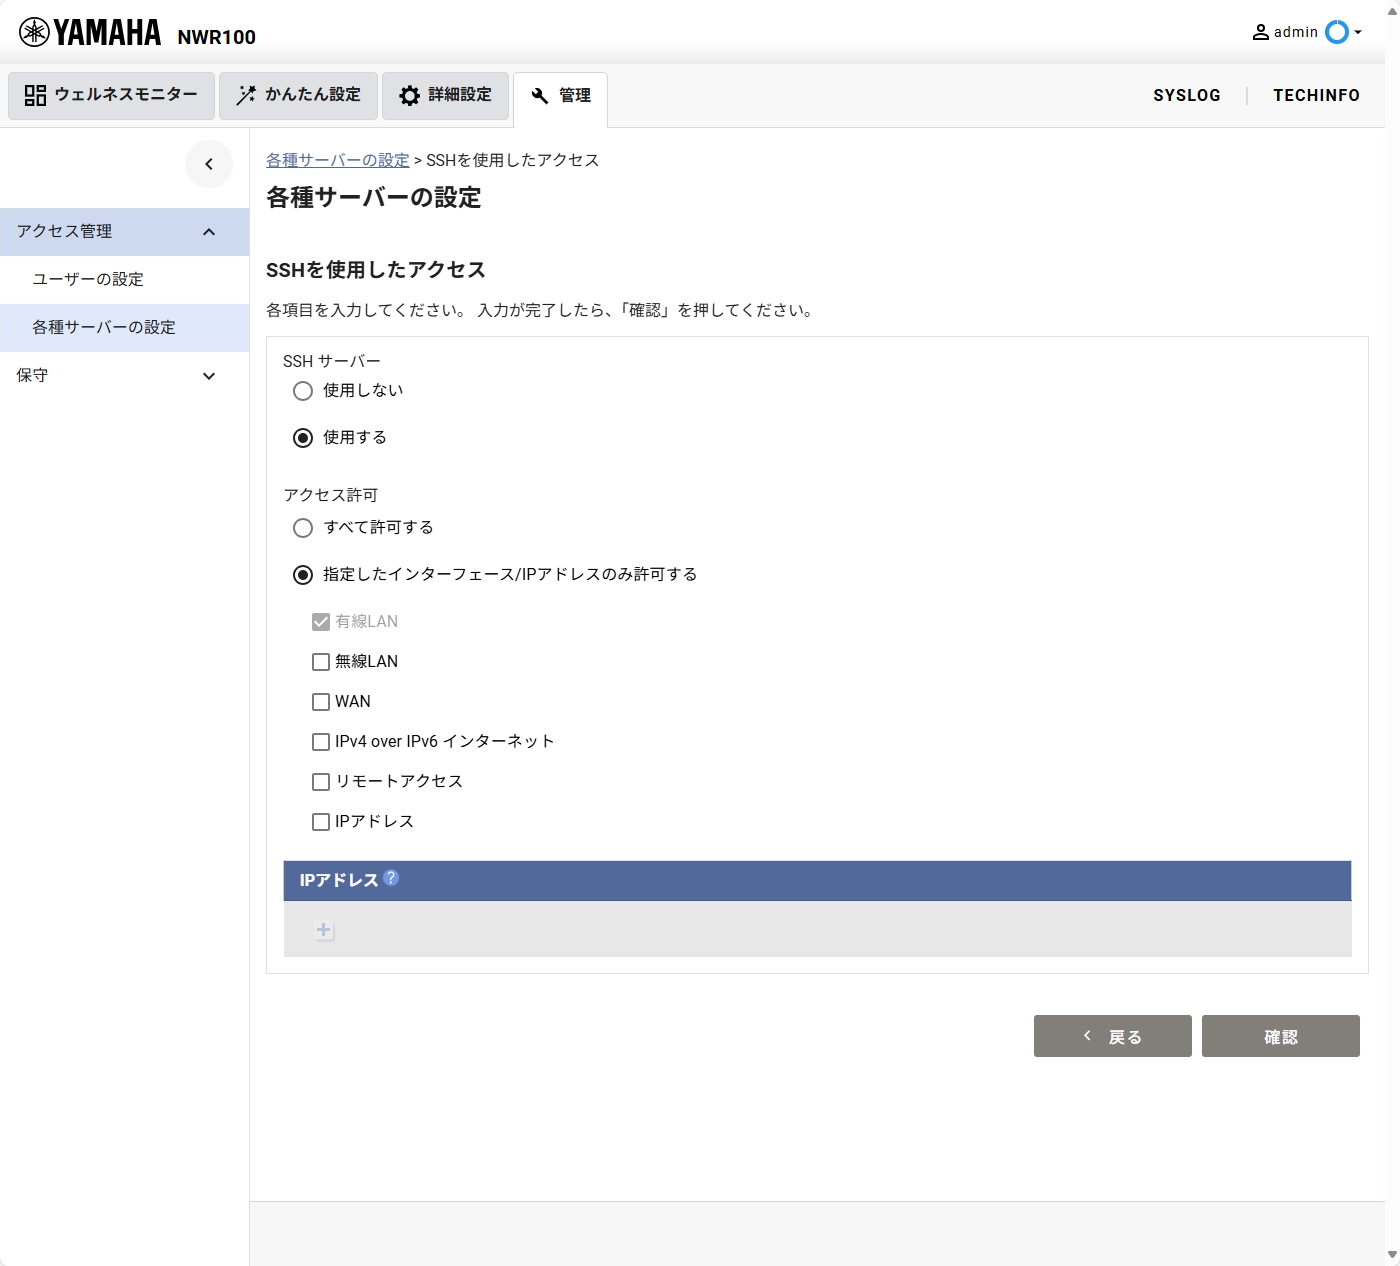Click the admin user profile icon
Viewport: 1400px width, 1266px height.
tap(1260, 31)
